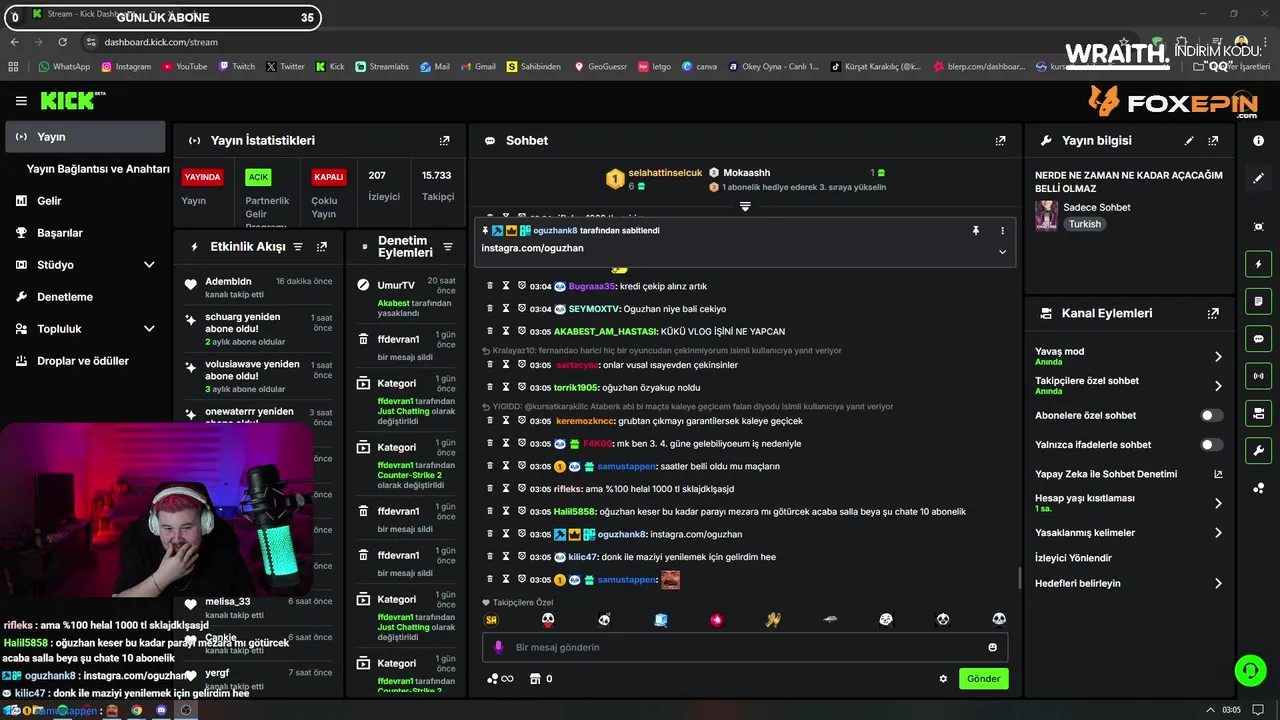The width and height of the screenshot is (1280, 720).
Task: Open Denetleme section
Action: 86,297
